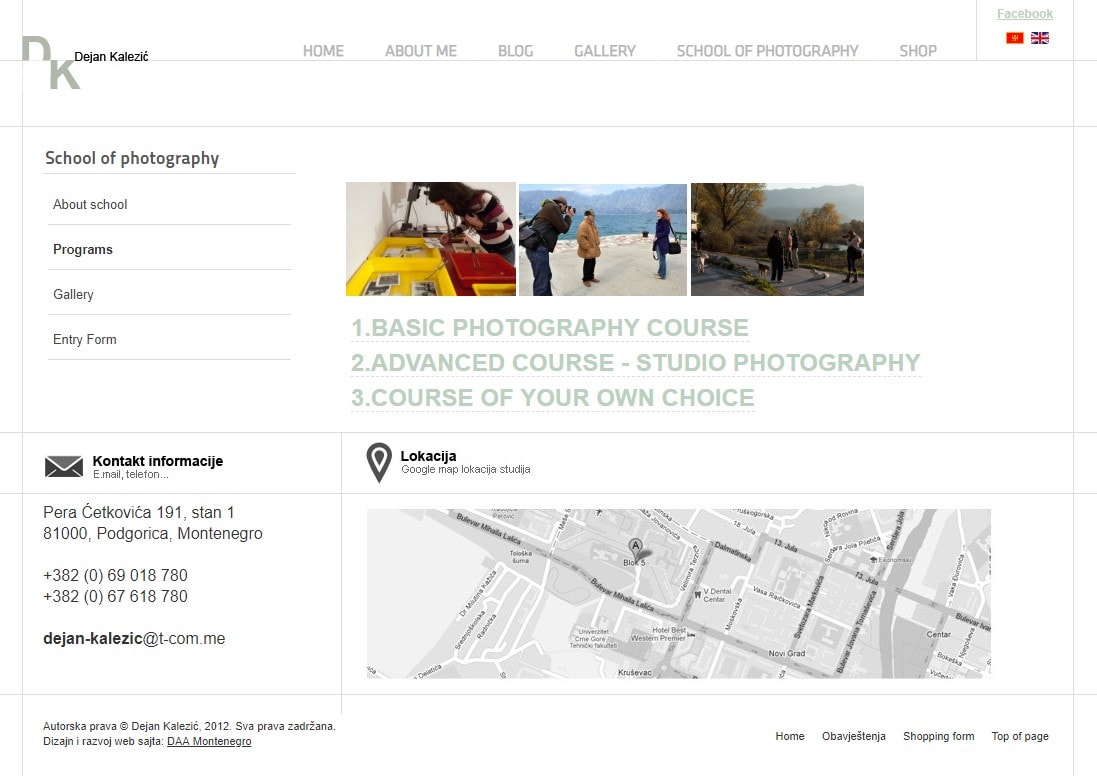Viewport: 1097px width, 776px height.
Task: Open 1.Basic Photography Course link
Action: coord(550,327)
